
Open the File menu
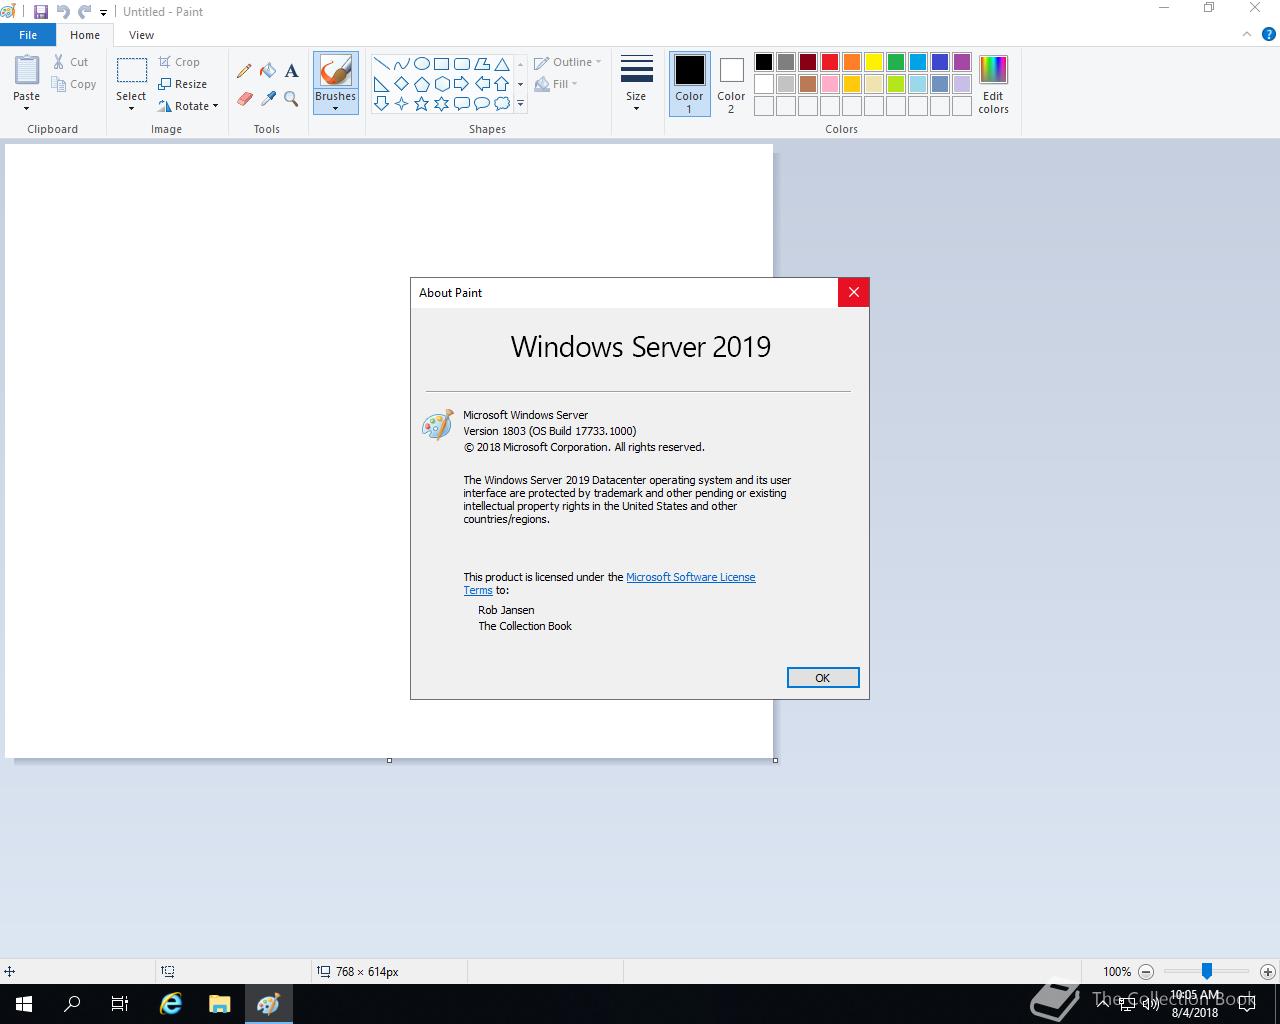pos(28,35)
